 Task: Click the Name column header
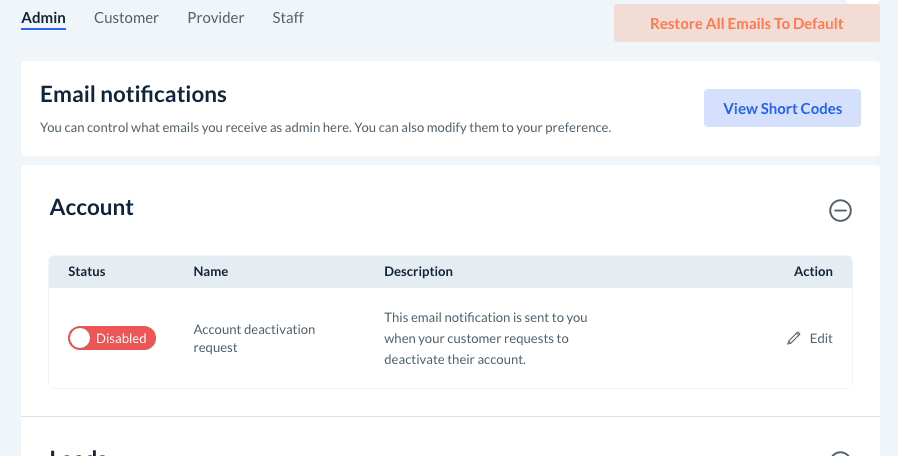210,272
